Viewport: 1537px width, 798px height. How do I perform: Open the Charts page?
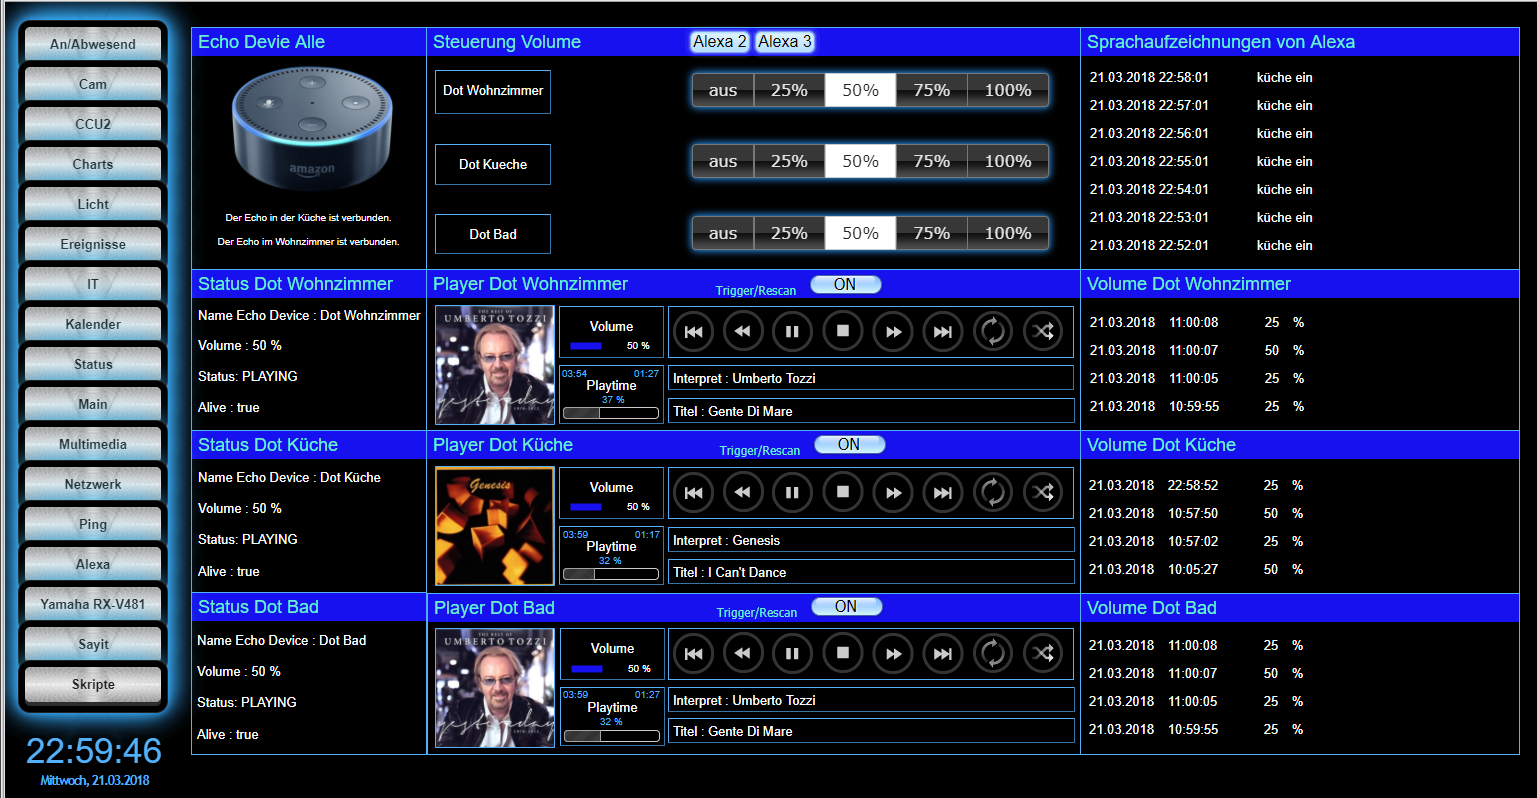(x=93, y=164)
